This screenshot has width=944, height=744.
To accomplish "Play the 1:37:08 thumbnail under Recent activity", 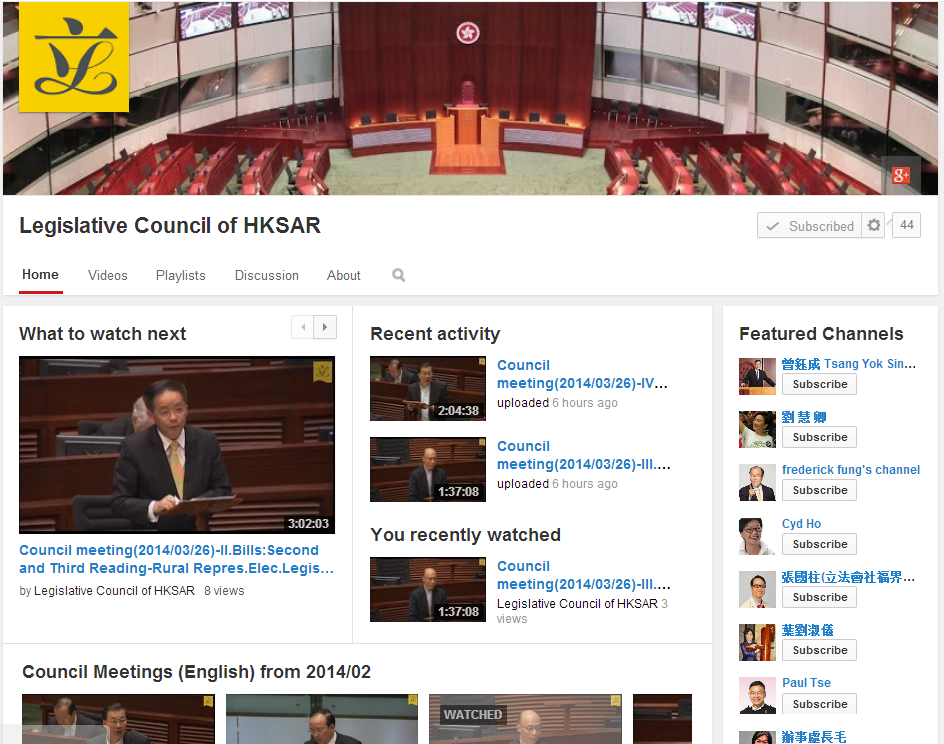I will coord(427,470).
